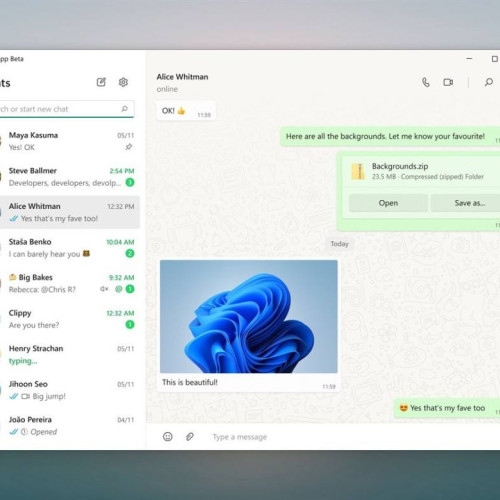Click the 'Here are all the backgrounds' message
Viewport: 500px width, 500px height.
click(x=390, y=136)
